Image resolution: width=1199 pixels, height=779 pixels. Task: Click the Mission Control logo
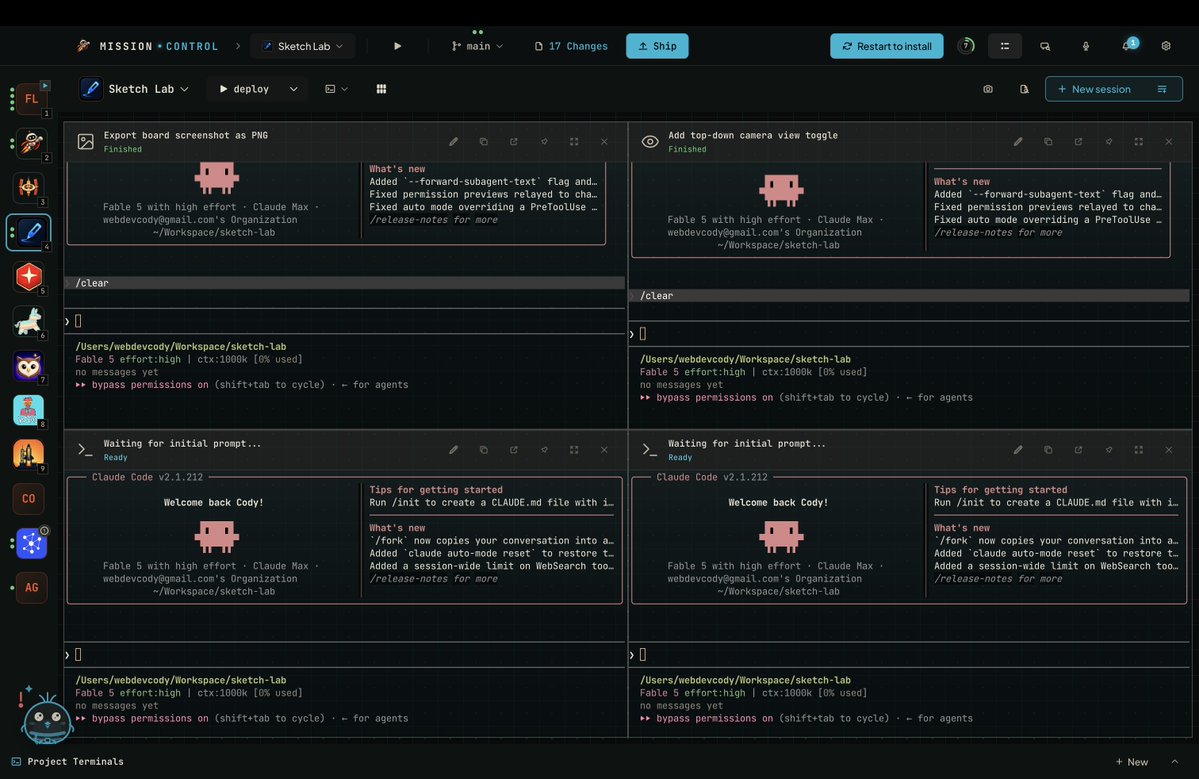point(148,46)
